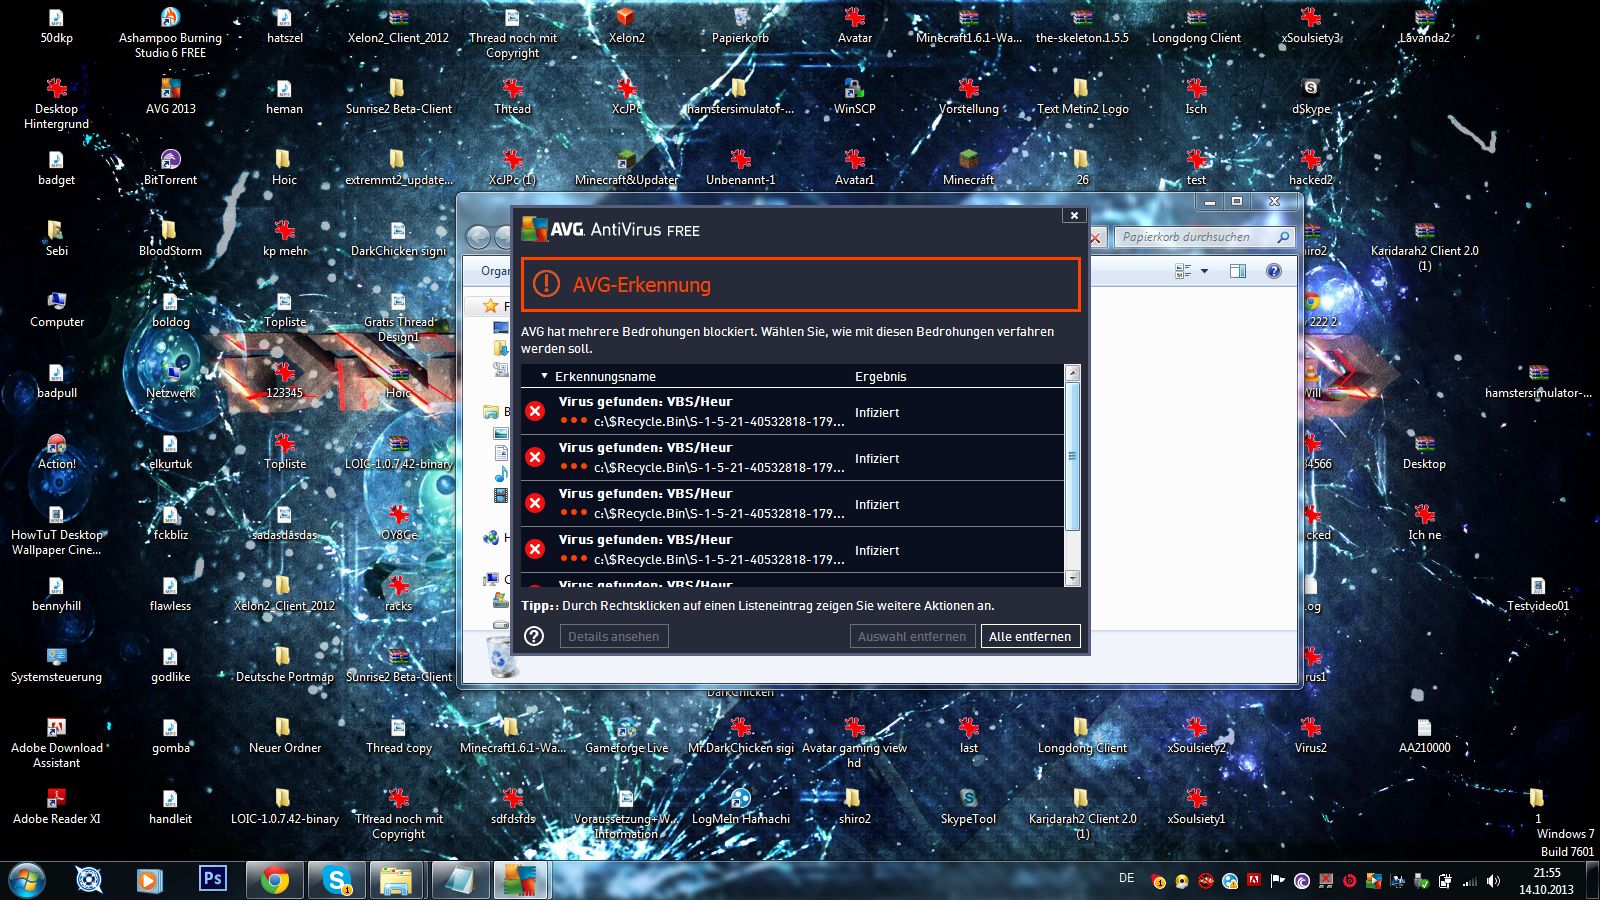Select 'Action!' desktop icon

pyautogui.click(x=57, y=451)
